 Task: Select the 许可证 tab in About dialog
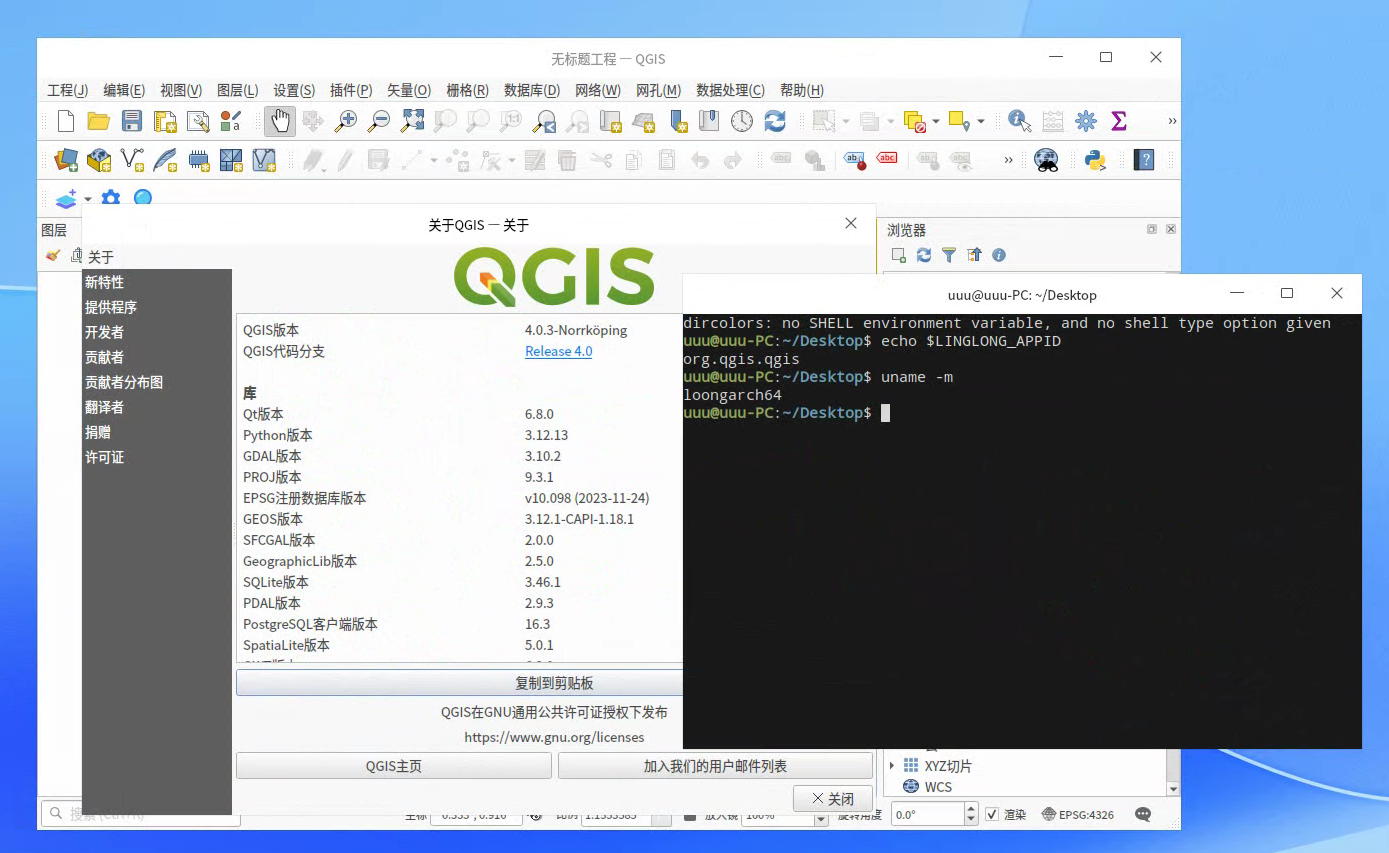point(104,457)
